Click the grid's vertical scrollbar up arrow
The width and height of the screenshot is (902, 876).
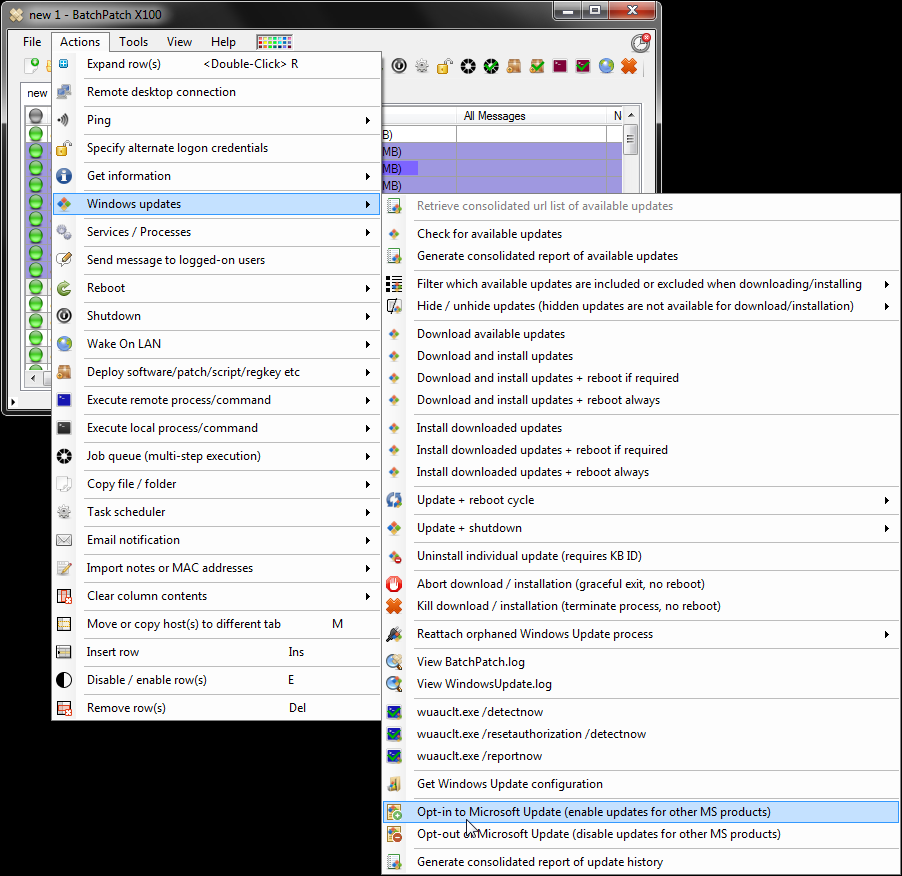pyautogui.click(x=631, y=115)
